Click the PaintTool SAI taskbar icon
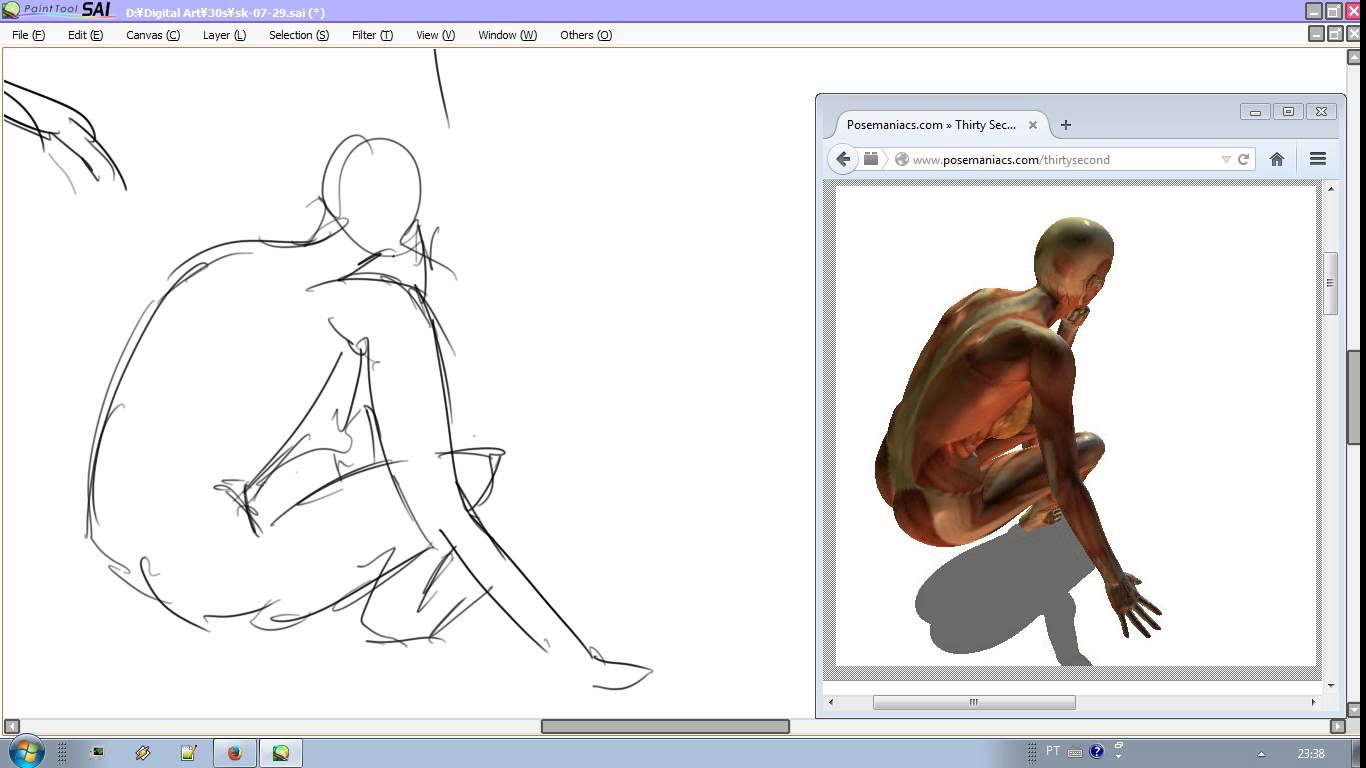Viewport: 1366px width, 768px height. [x=281, y=751]
